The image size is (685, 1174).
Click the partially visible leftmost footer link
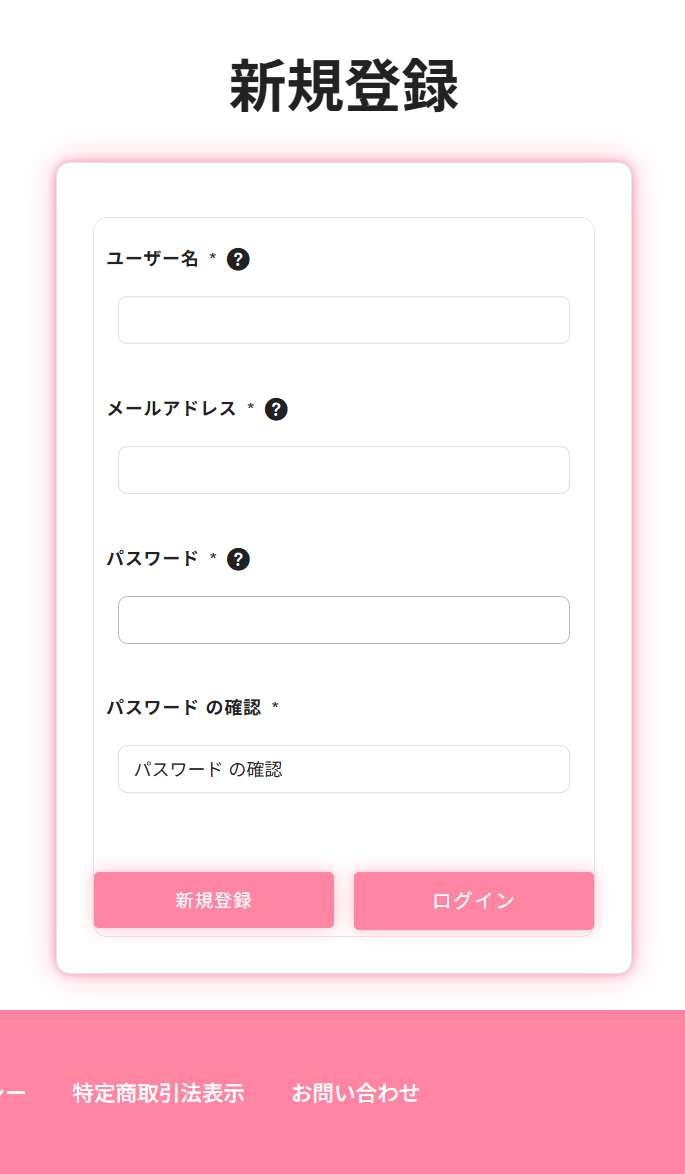coord(8,1093)
